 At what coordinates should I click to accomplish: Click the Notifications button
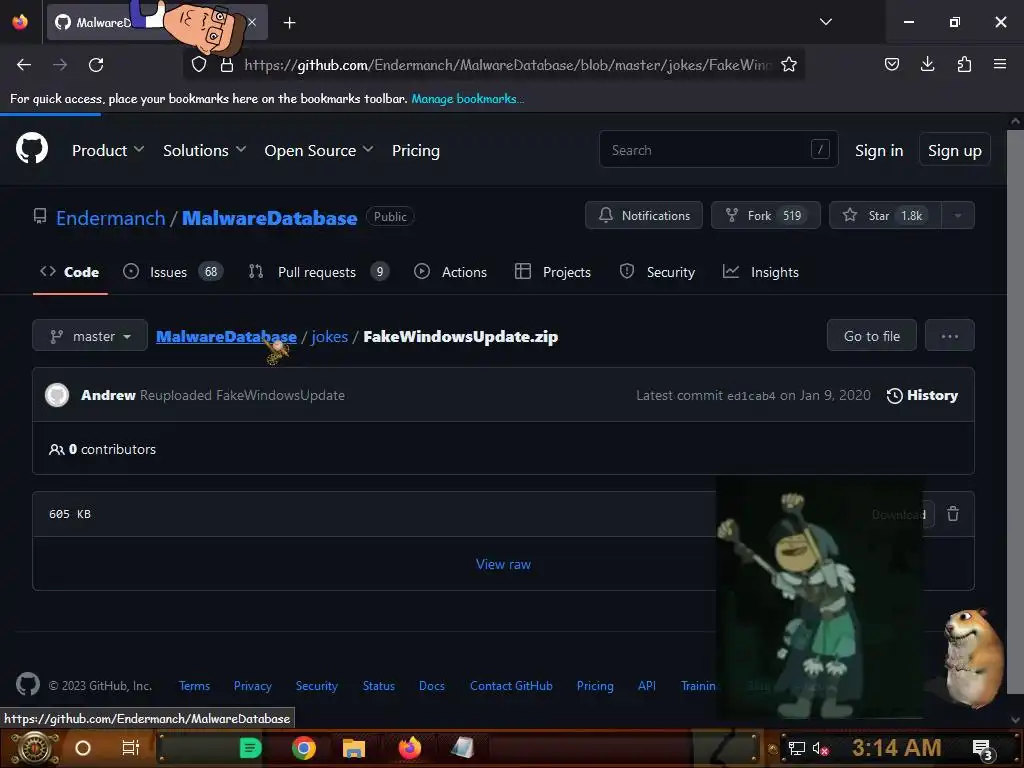pyautogui.click(x=644, y=216)
